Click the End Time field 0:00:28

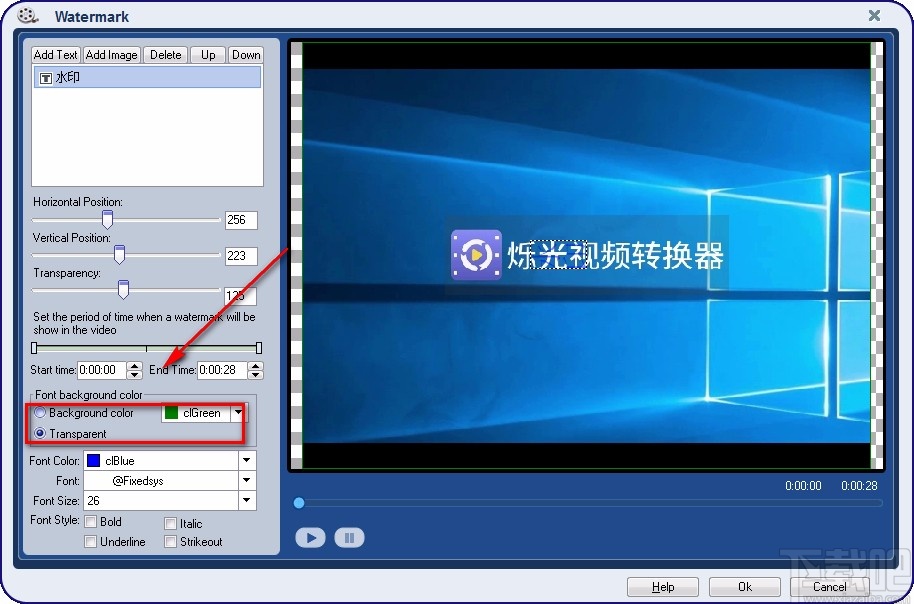point(222,370)
